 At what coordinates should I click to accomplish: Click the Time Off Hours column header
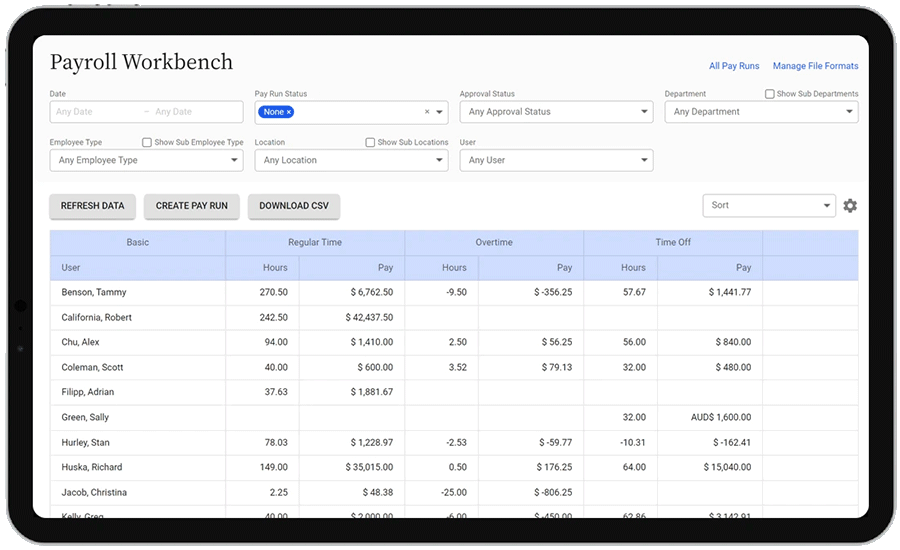click(x=620, y=268)
